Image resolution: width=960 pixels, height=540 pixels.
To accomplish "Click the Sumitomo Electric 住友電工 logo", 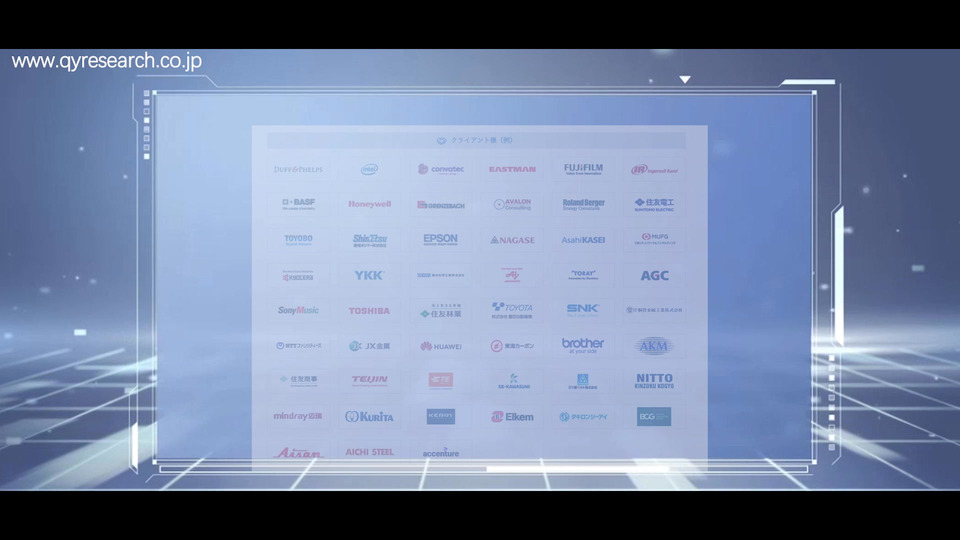I will click(x=654, y=204).
